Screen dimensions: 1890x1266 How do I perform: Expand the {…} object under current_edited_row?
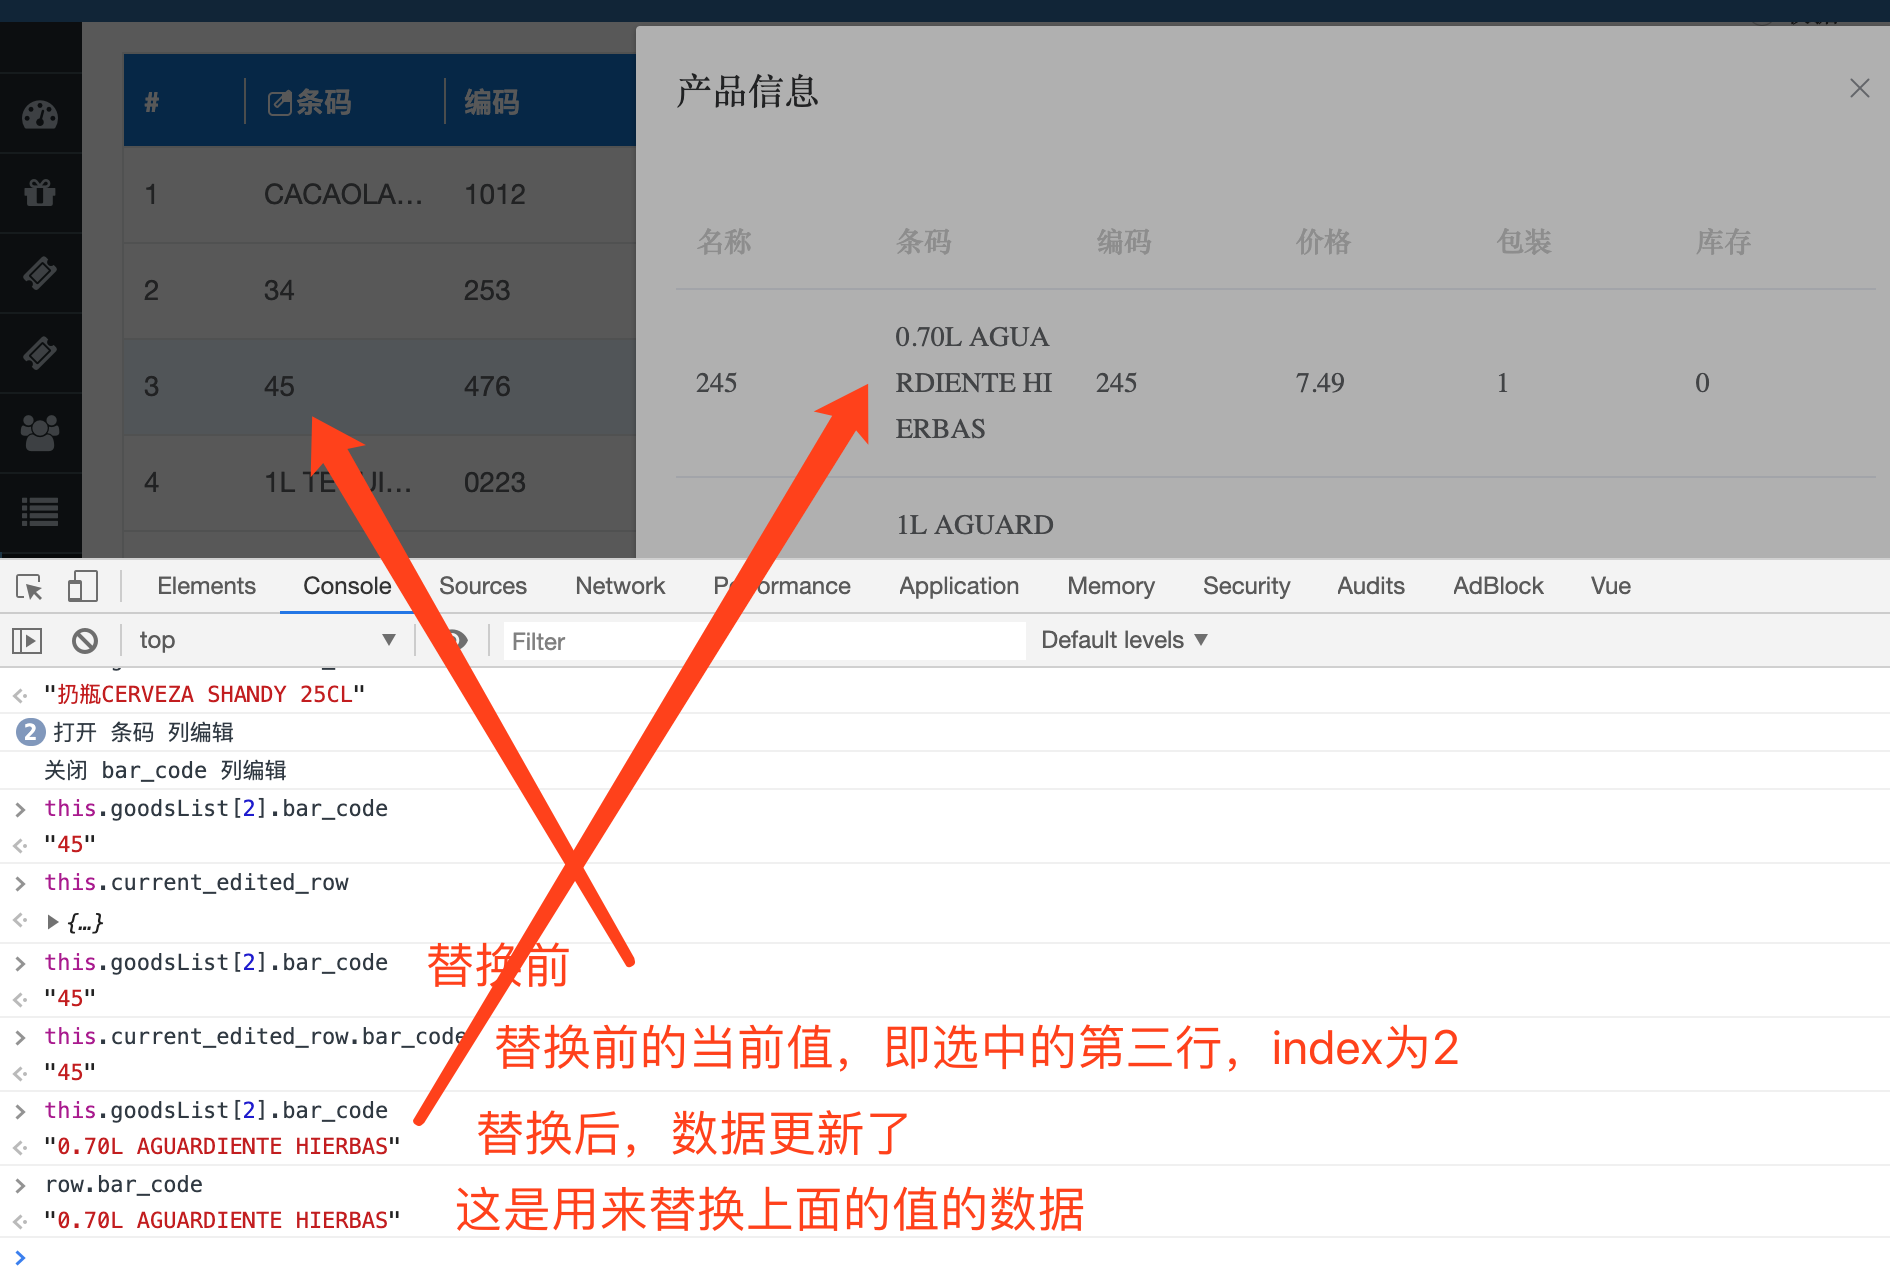(53, 921)
